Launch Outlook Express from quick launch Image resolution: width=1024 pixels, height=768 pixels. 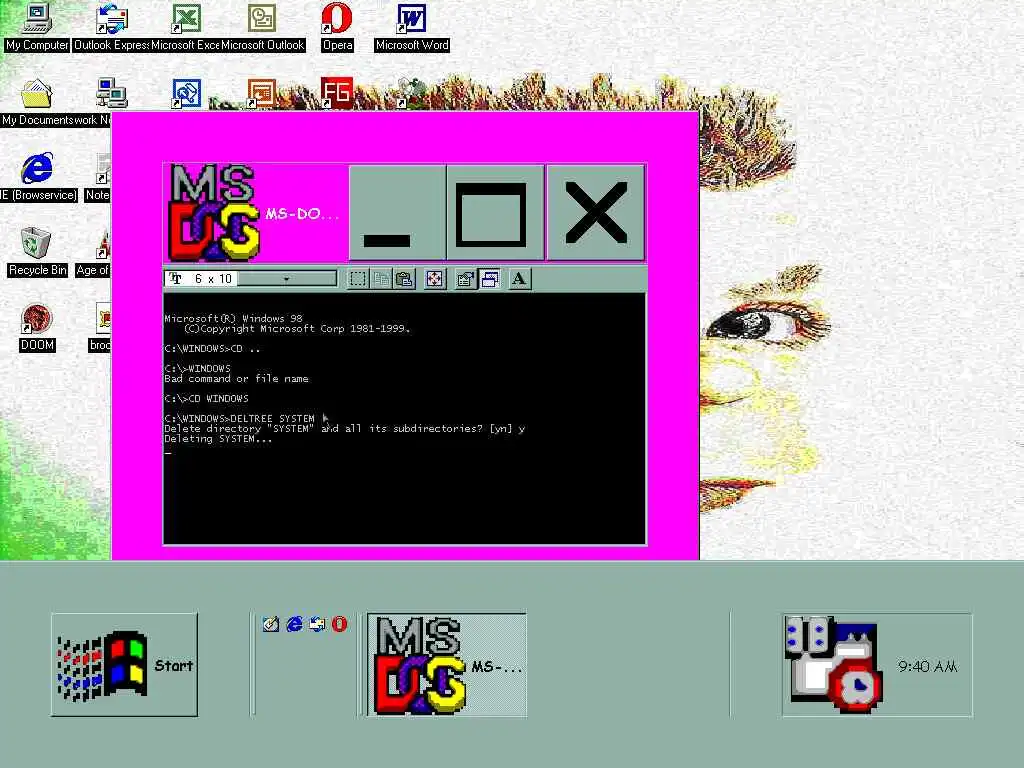click(x=317, y=624)
